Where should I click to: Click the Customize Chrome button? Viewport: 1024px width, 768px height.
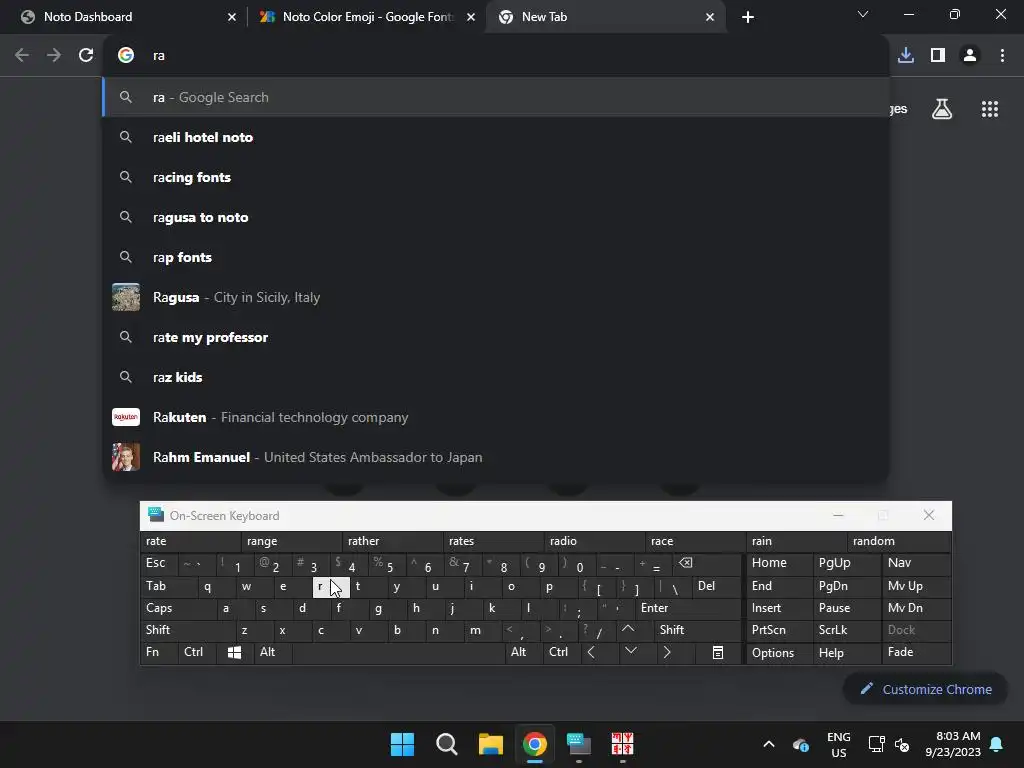click(925, 689)
